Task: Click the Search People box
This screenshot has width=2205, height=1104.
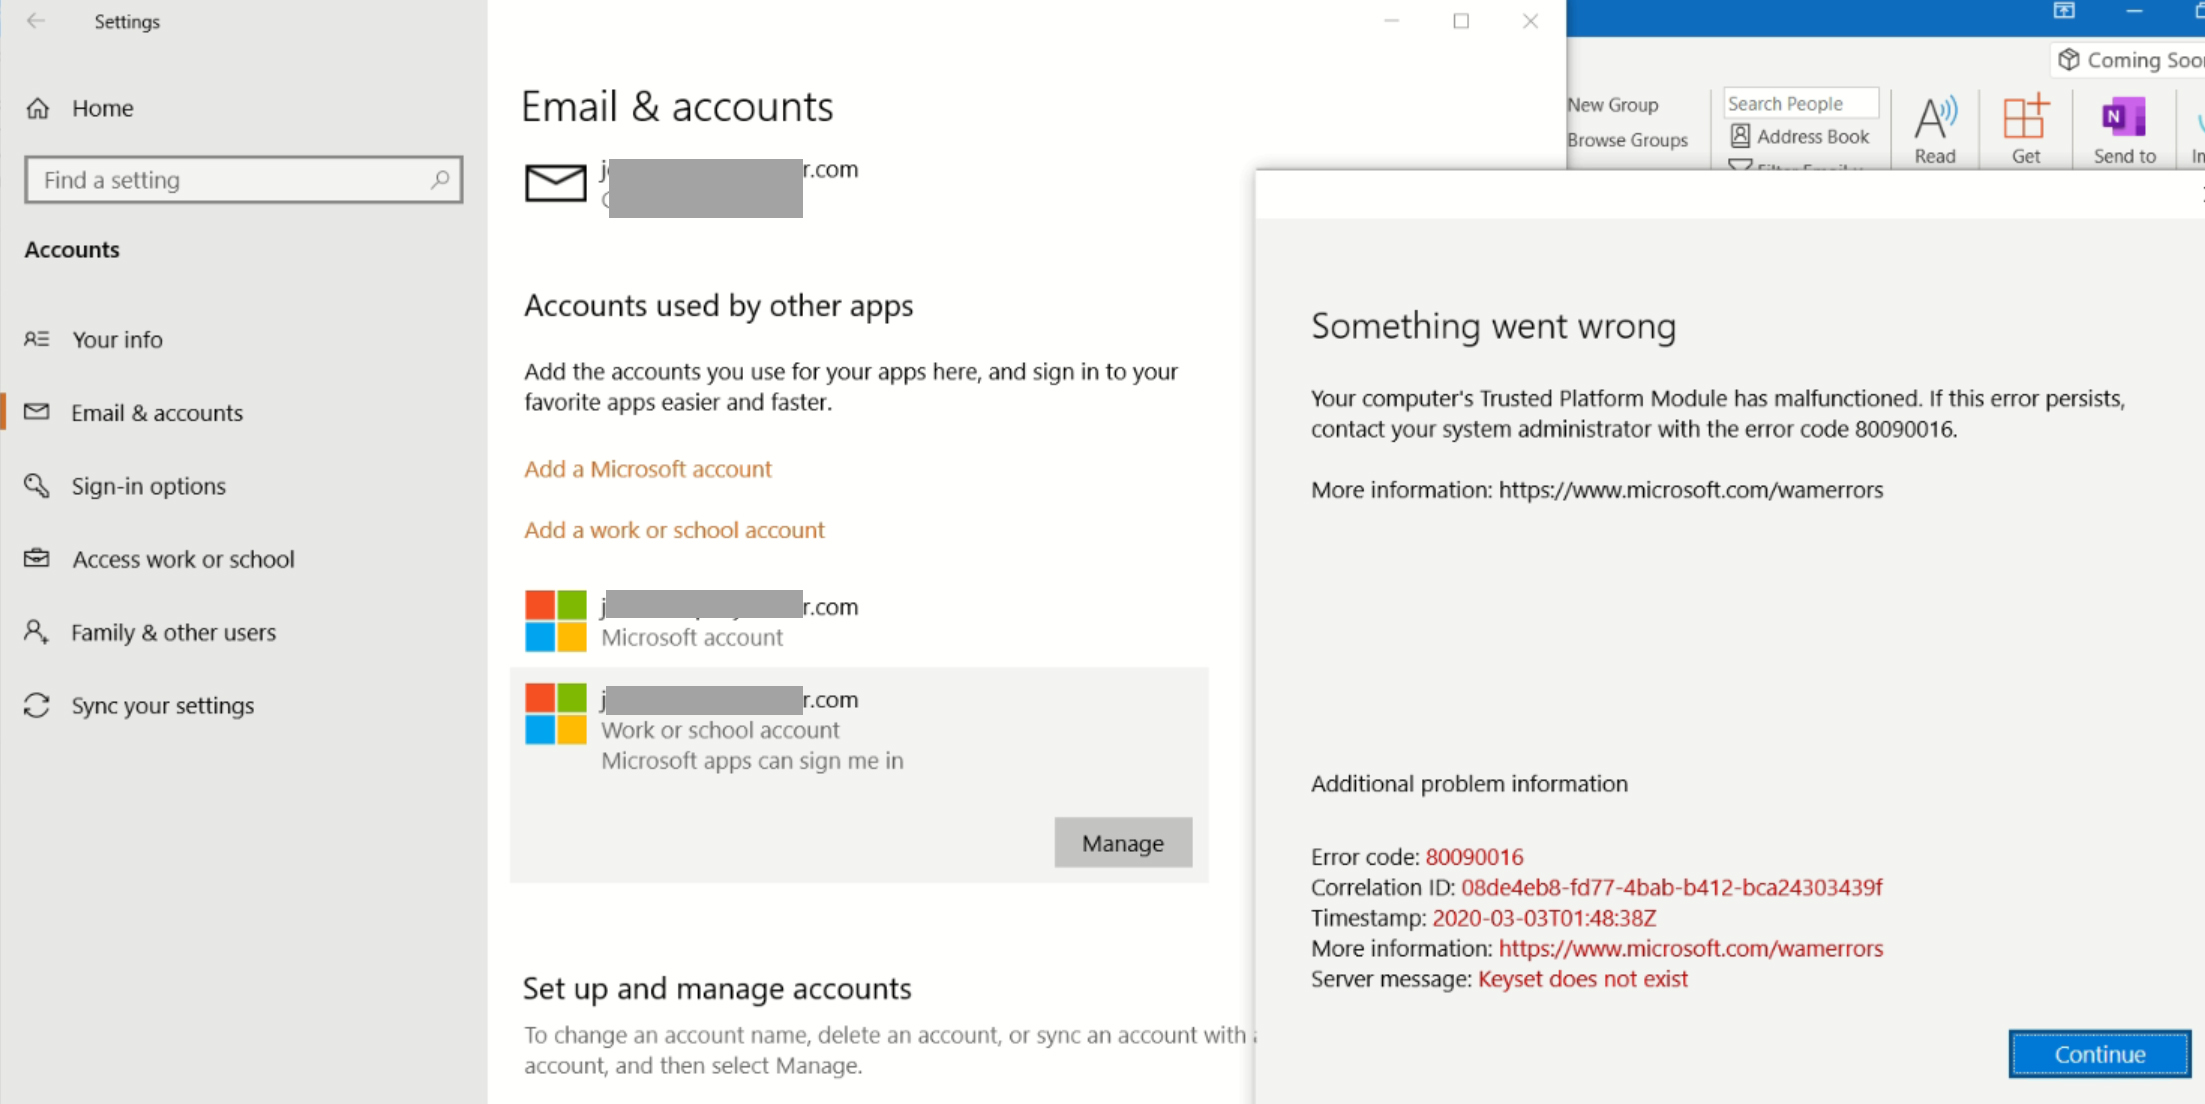Action: click(x=1800, y=104)
